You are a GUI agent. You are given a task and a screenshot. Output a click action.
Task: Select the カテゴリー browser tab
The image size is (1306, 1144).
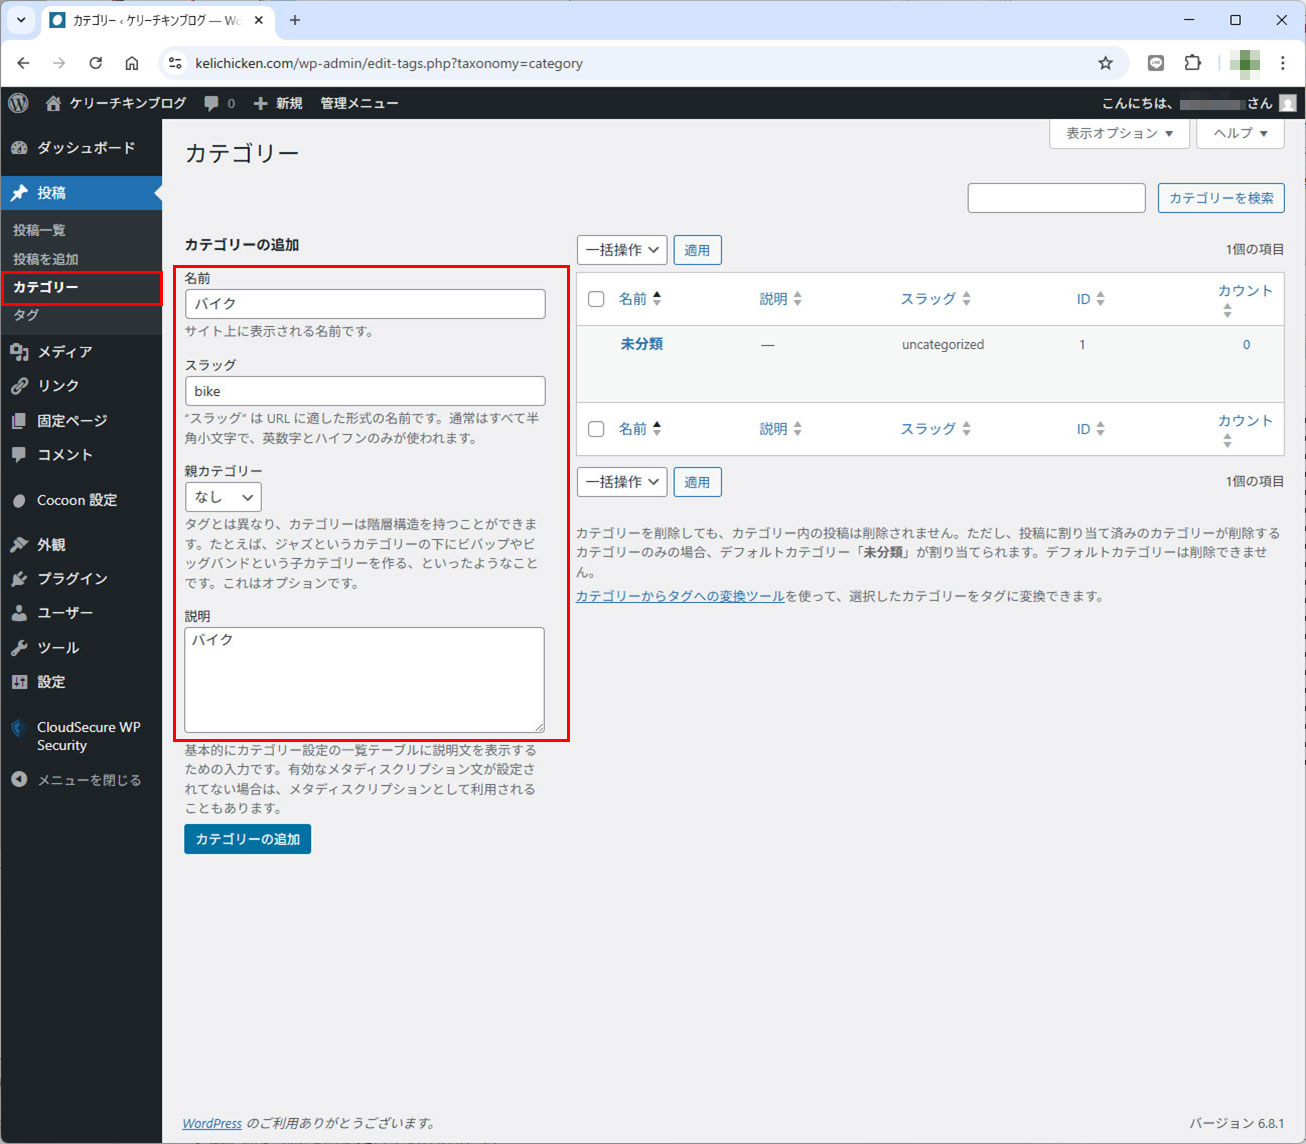[x=155, y=20]
